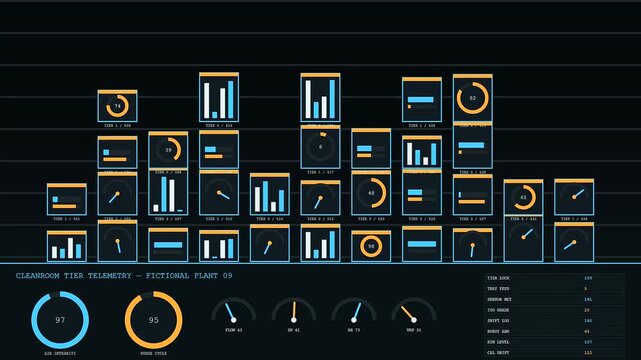This screenshot has height=360, width=641.
Task: Click the CAL DRIFT row
Action: pyautogui.click(x=554, y=353)
